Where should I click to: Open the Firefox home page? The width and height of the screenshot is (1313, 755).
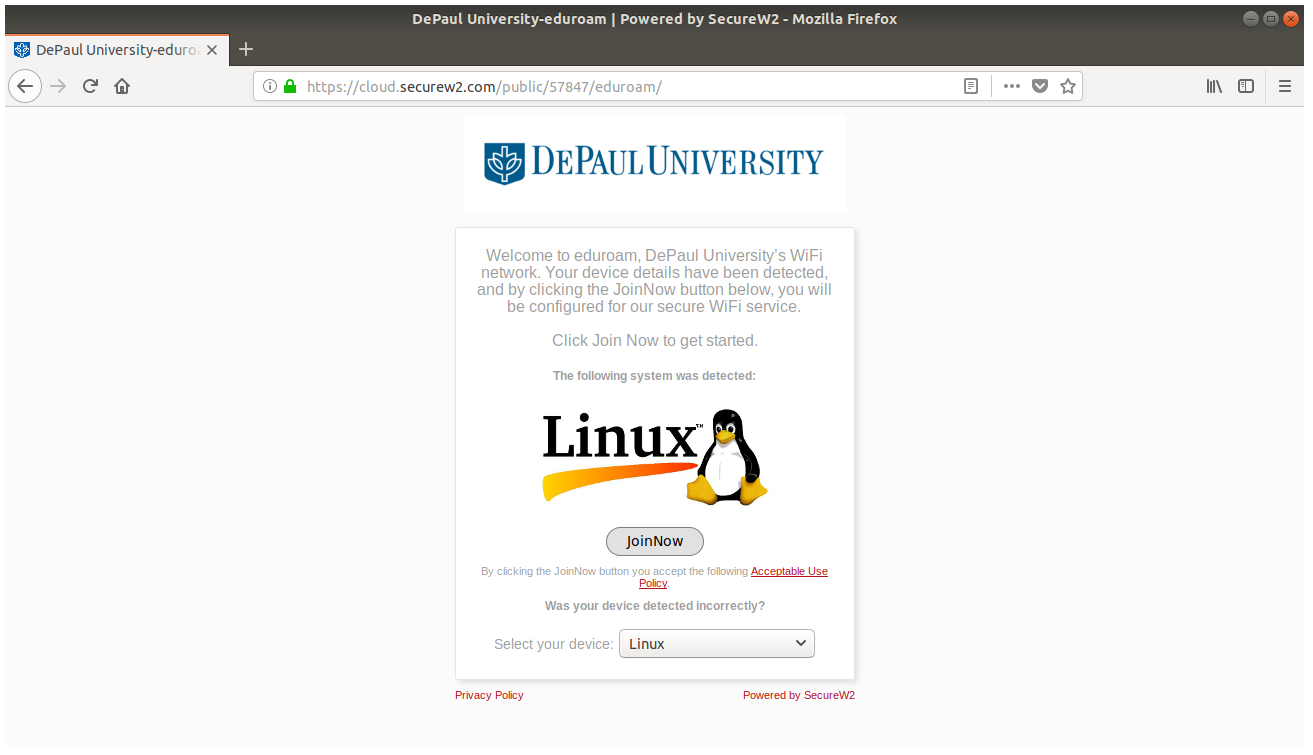pos(122,86)
